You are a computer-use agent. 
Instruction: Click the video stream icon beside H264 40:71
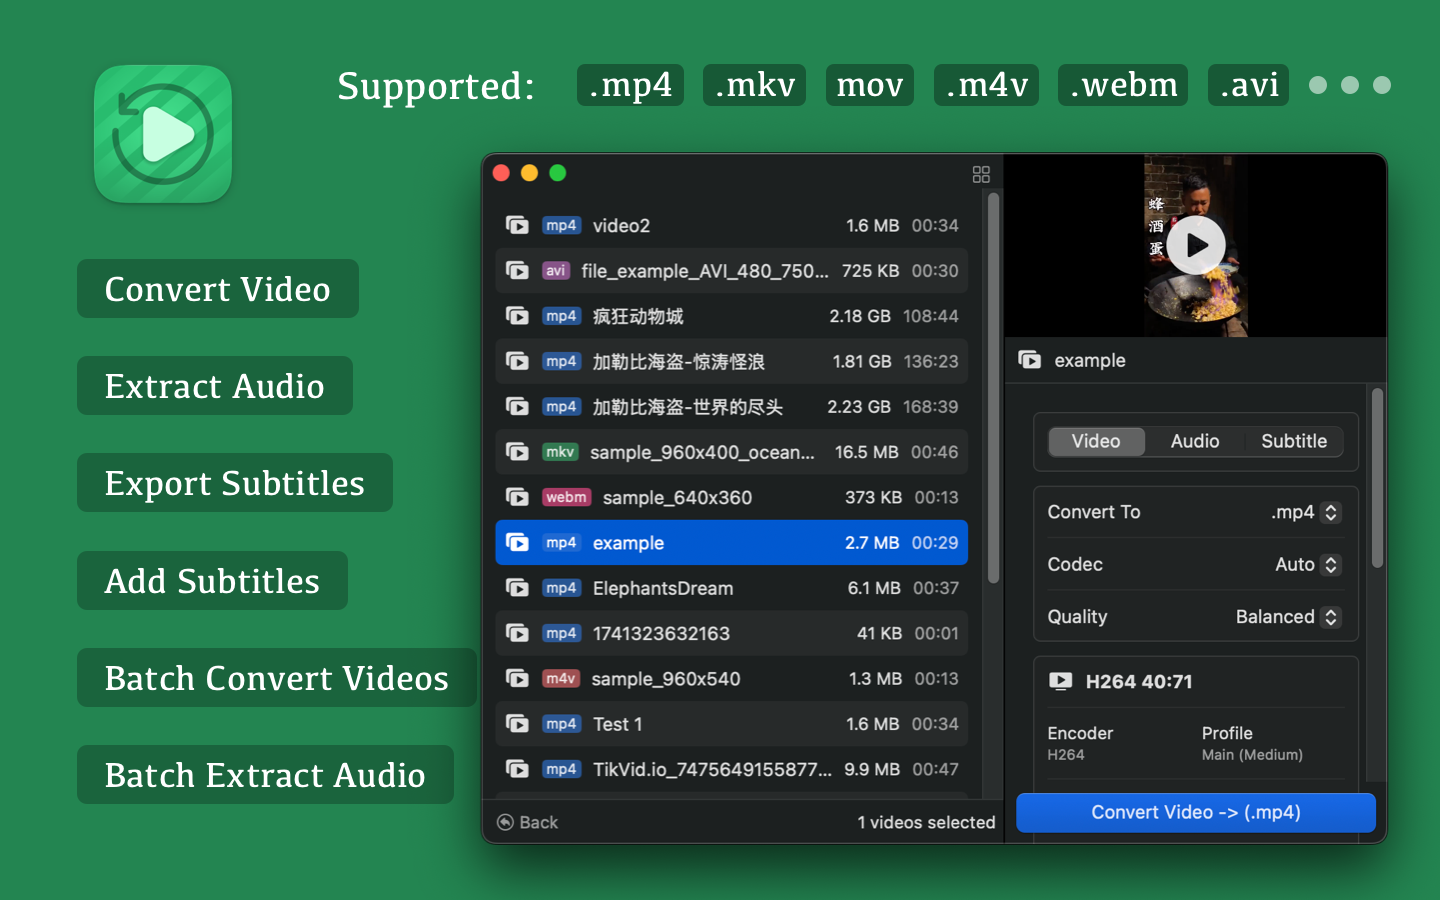pyautogui.click(x=1060, y=682)
